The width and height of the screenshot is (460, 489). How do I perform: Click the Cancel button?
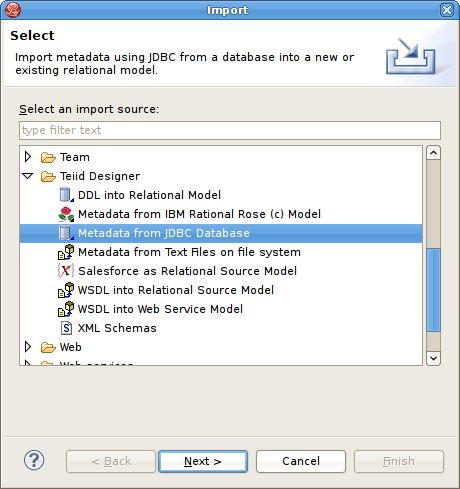pos(301,461)
